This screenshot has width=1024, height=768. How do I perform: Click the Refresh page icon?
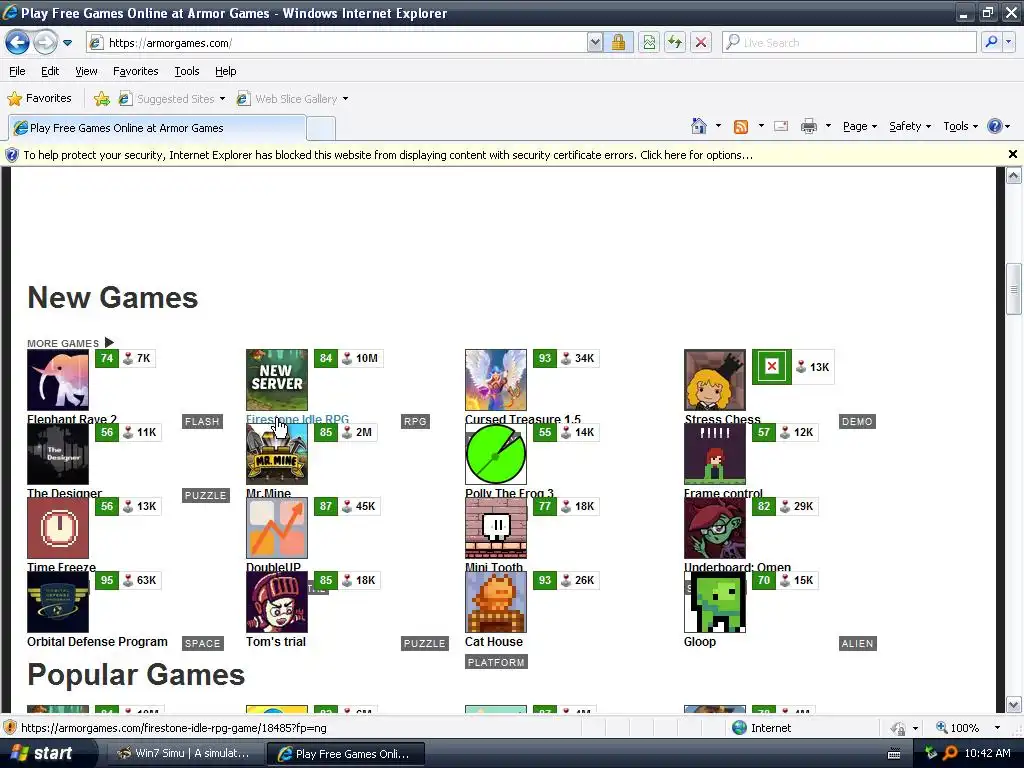tap(675, 43)
